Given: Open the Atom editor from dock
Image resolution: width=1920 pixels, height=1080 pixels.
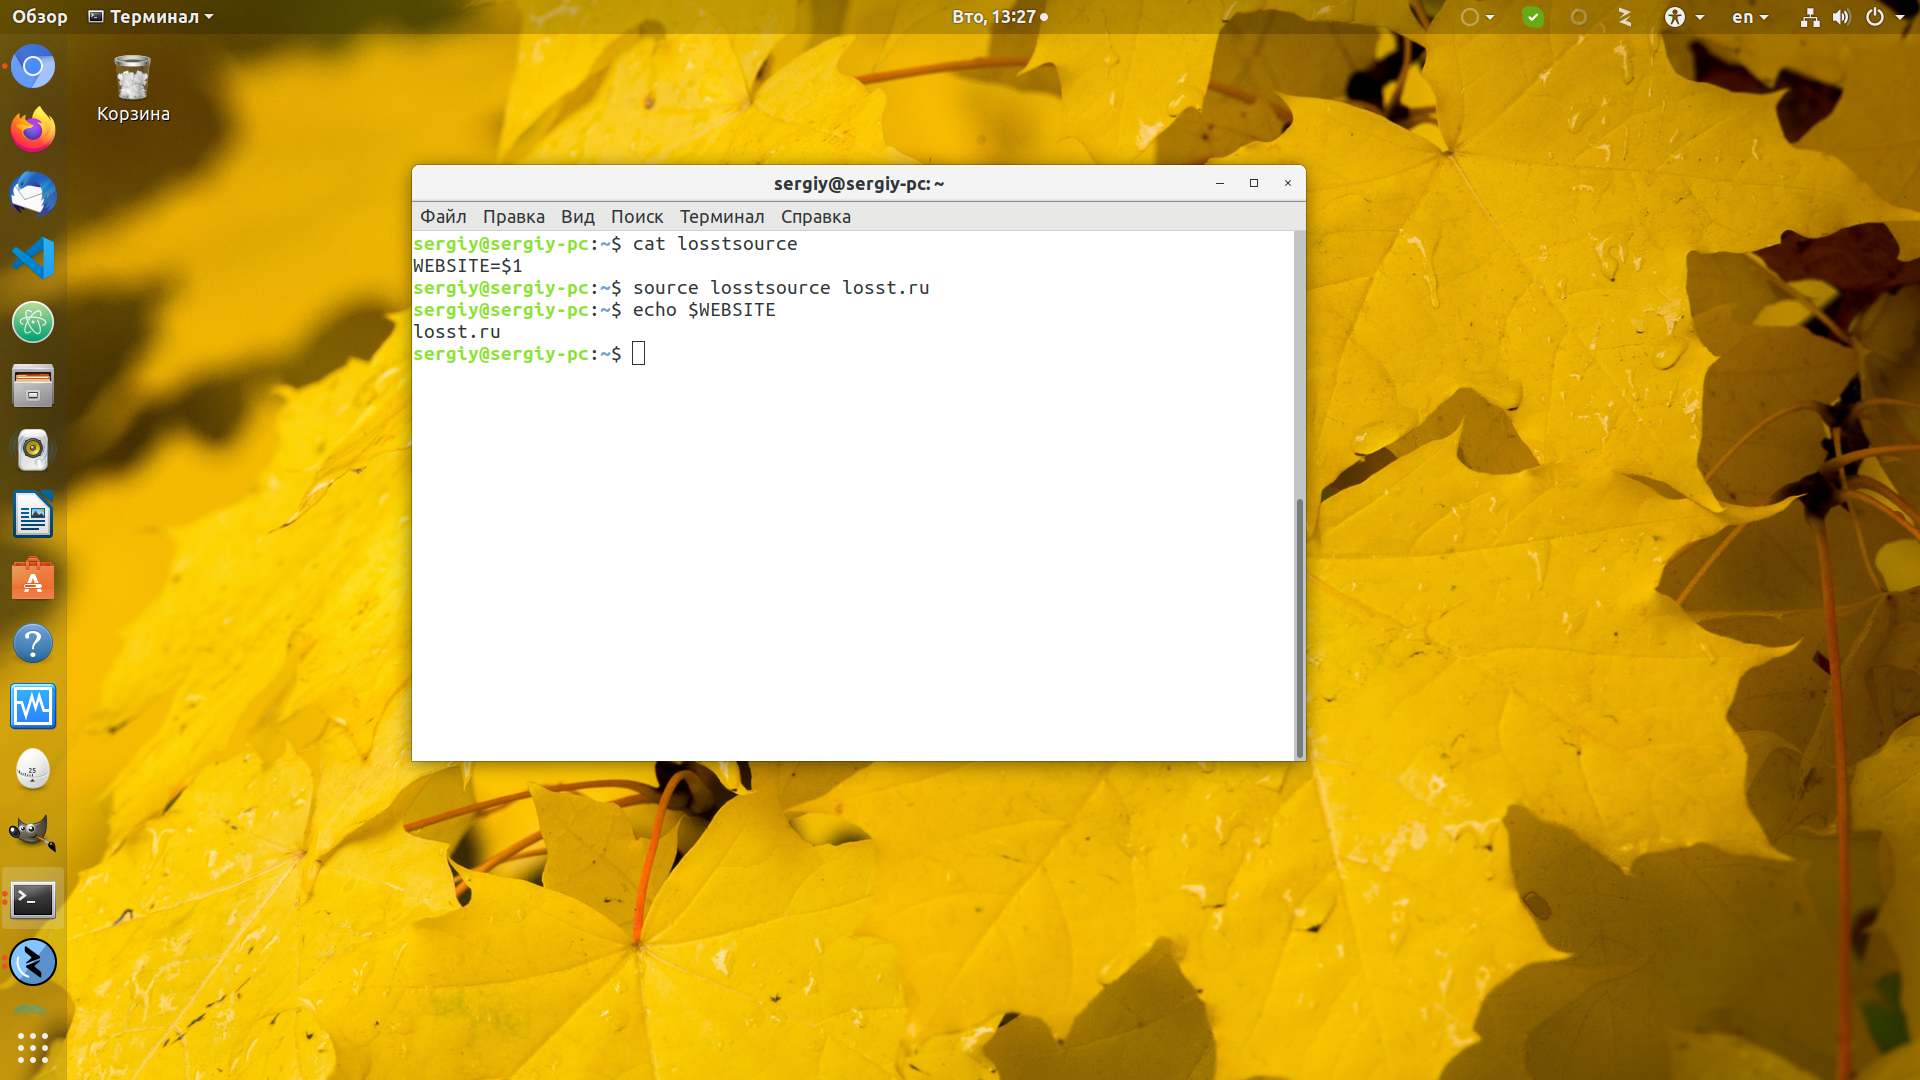Looking at the screenshot, I should click(33, 322).
